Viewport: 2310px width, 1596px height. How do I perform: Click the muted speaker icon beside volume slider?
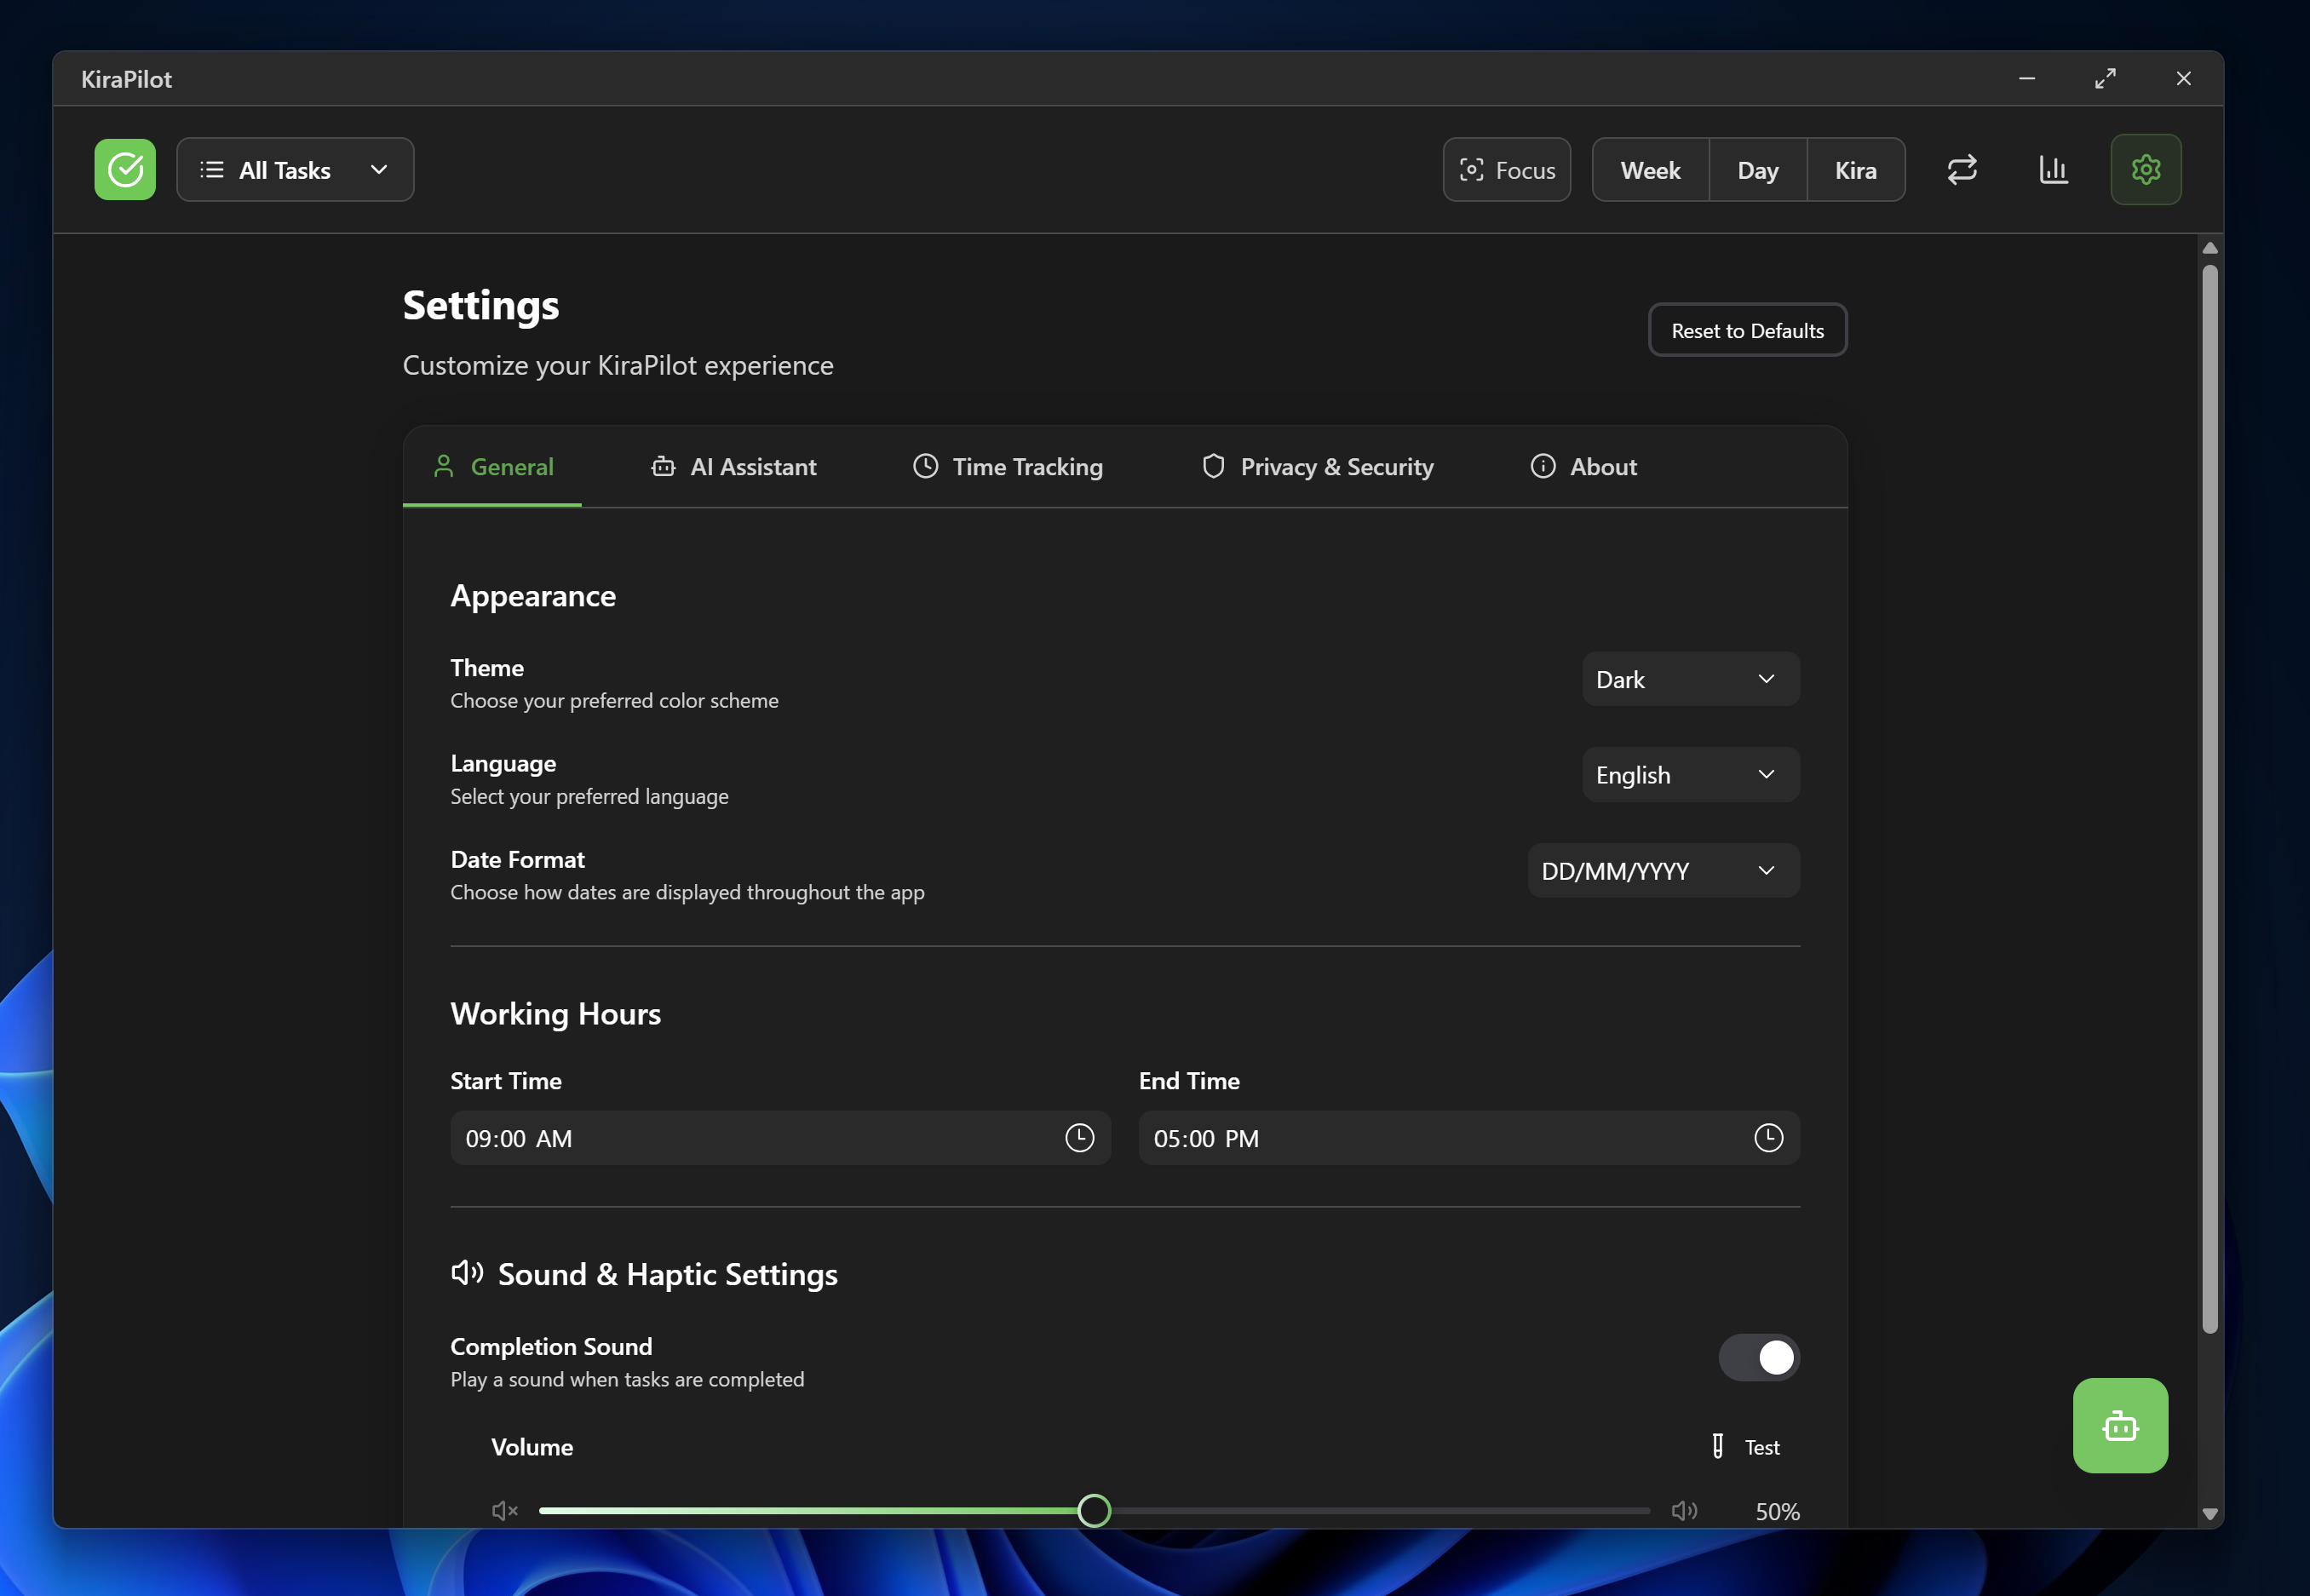coord(505,1510)
